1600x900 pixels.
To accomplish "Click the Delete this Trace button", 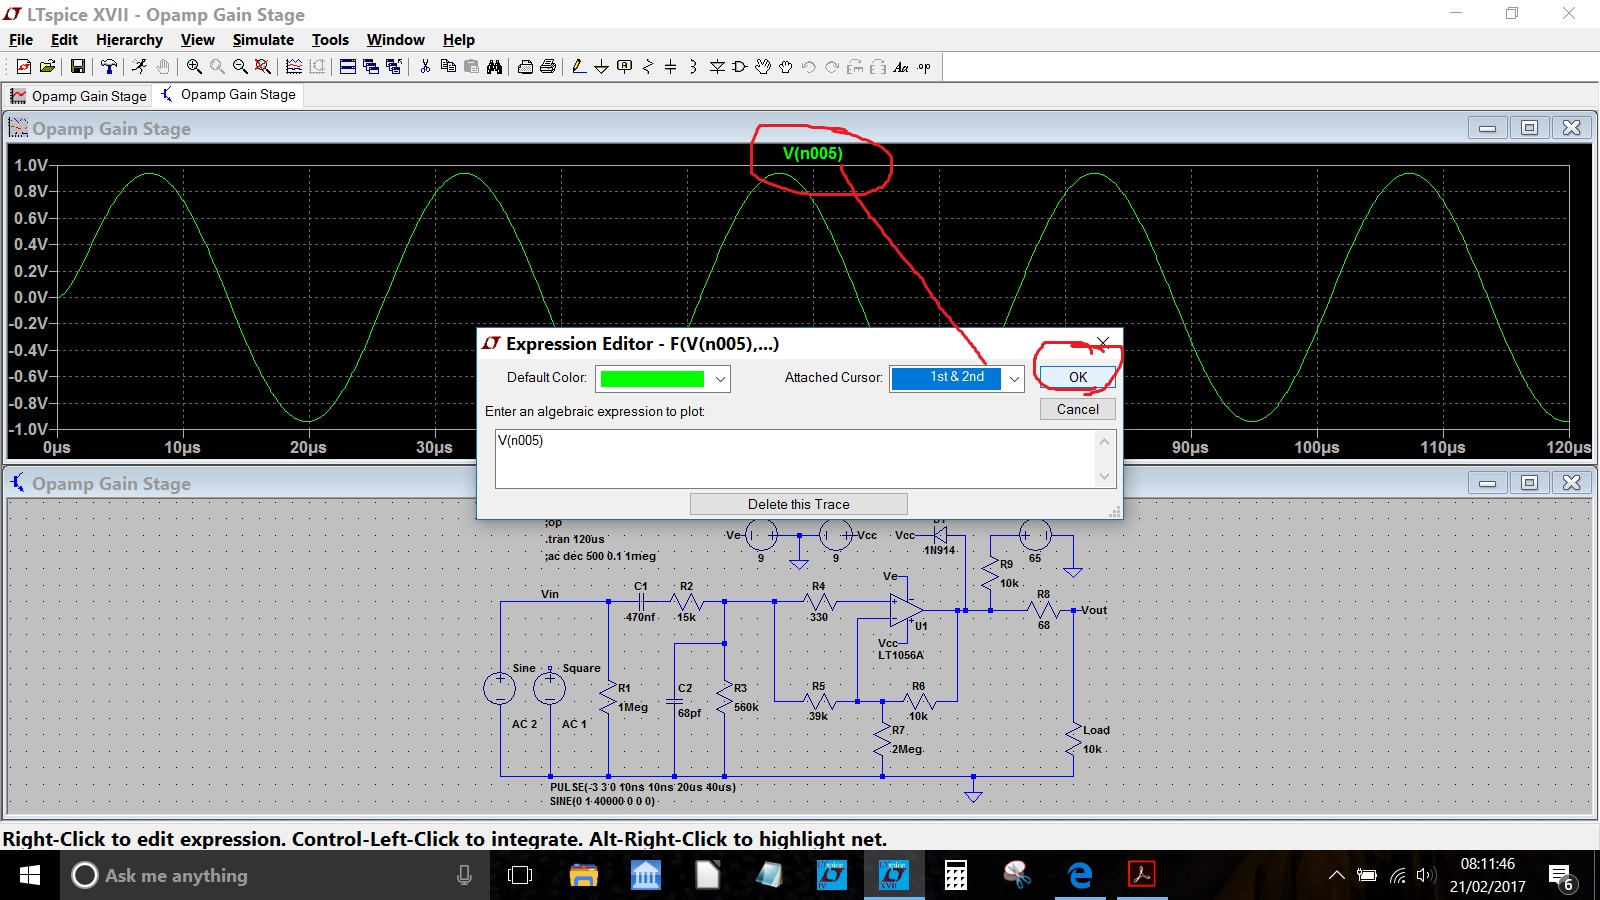I will (798, 504).
